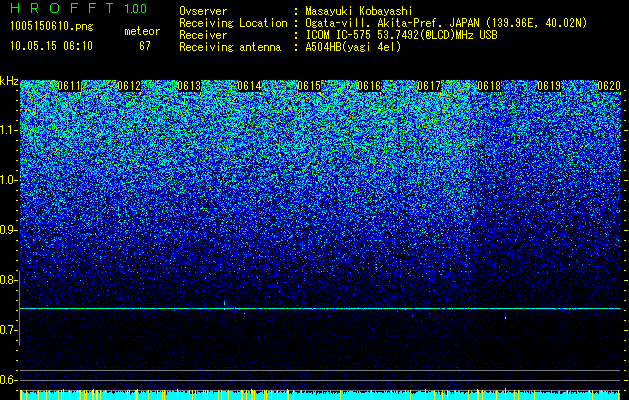The height and width of the screenshot is (400, 629).
Task: Click the 0611 time marker
Action: (69, 86)
